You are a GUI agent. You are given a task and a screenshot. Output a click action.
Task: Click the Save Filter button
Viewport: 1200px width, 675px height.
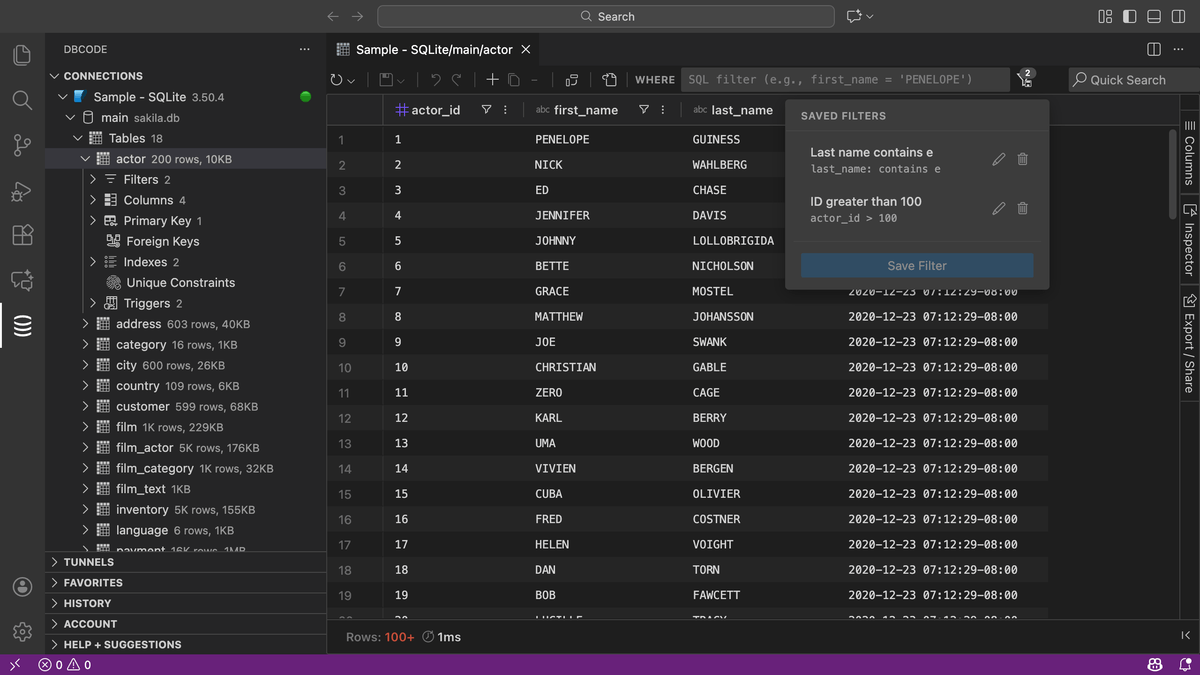(x=916, y=265)
